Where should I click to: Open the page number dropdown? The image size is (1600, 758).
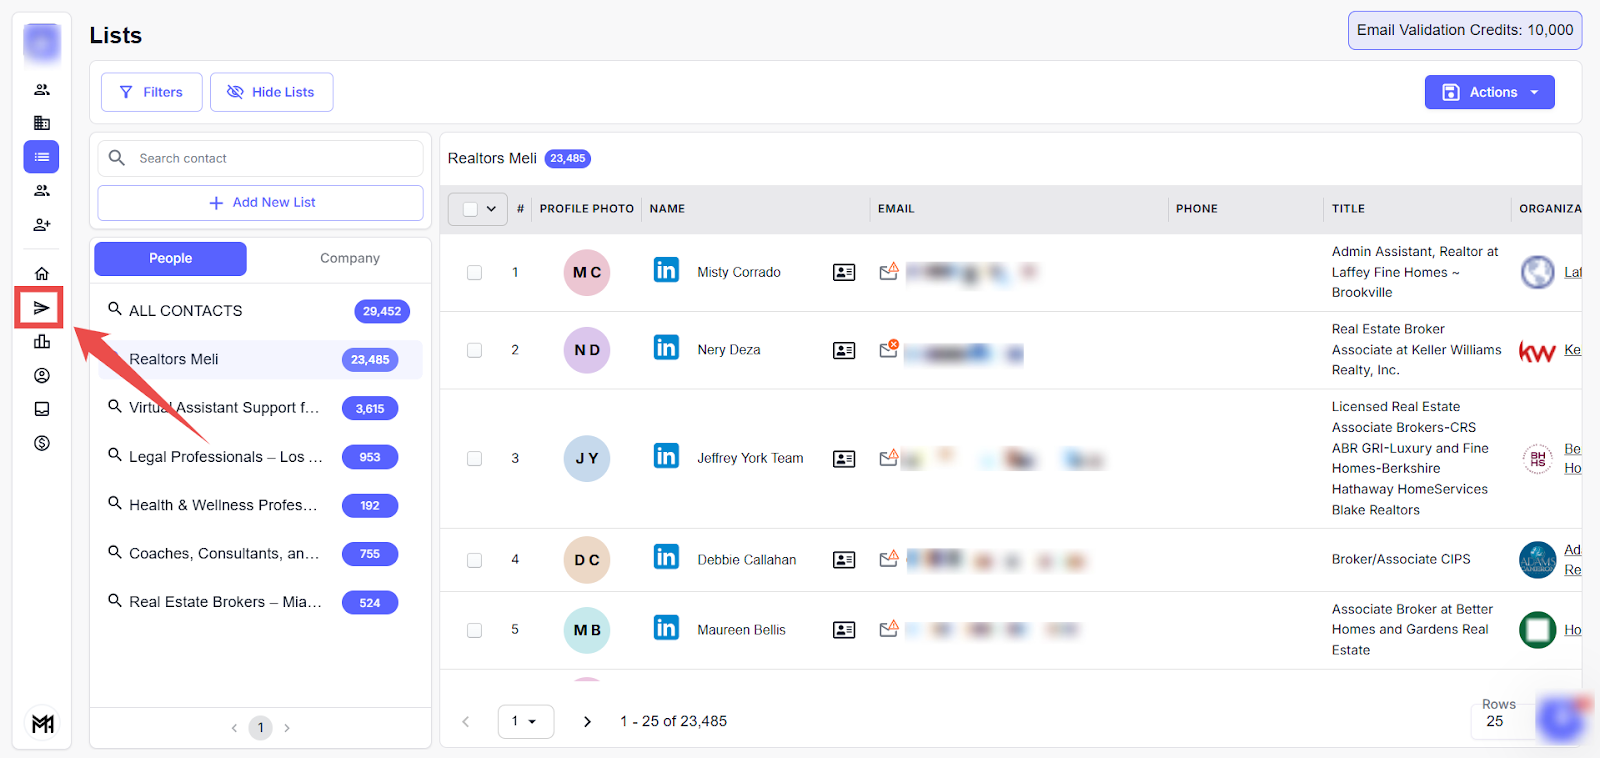pyautogui.click(x=525, y=721)
